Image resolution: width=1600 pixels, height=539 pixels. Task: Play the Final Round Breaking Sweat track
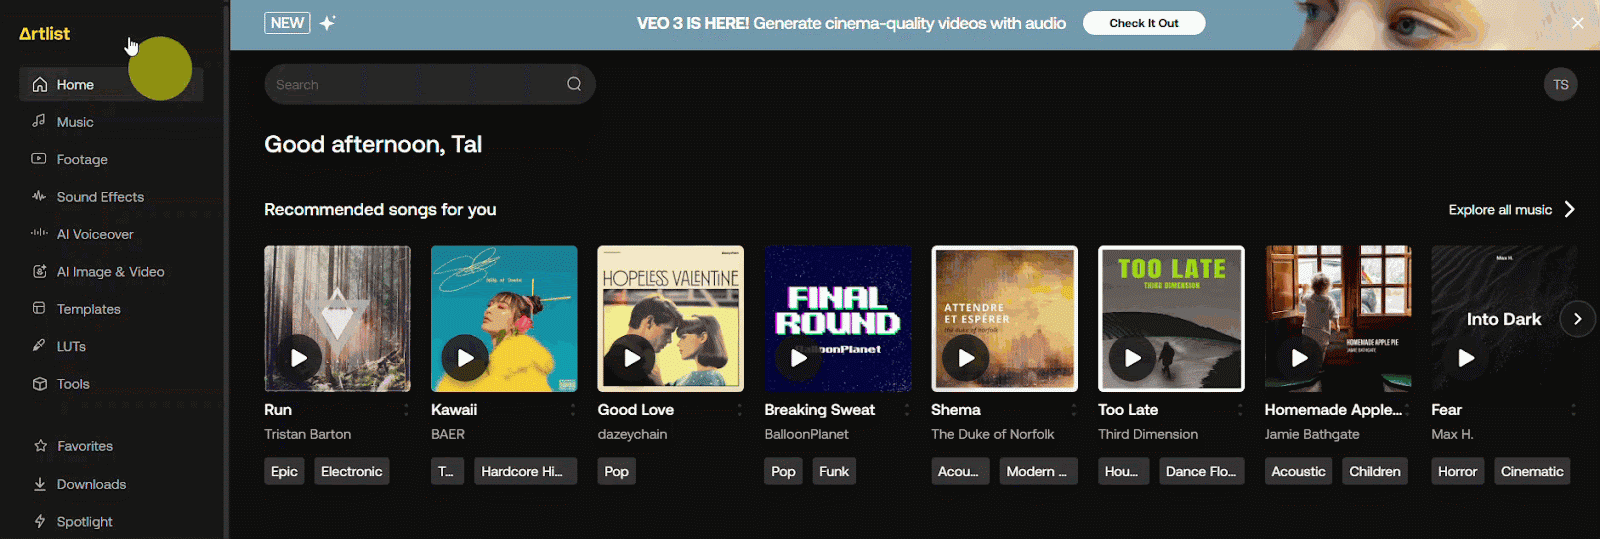pos(798,357)
